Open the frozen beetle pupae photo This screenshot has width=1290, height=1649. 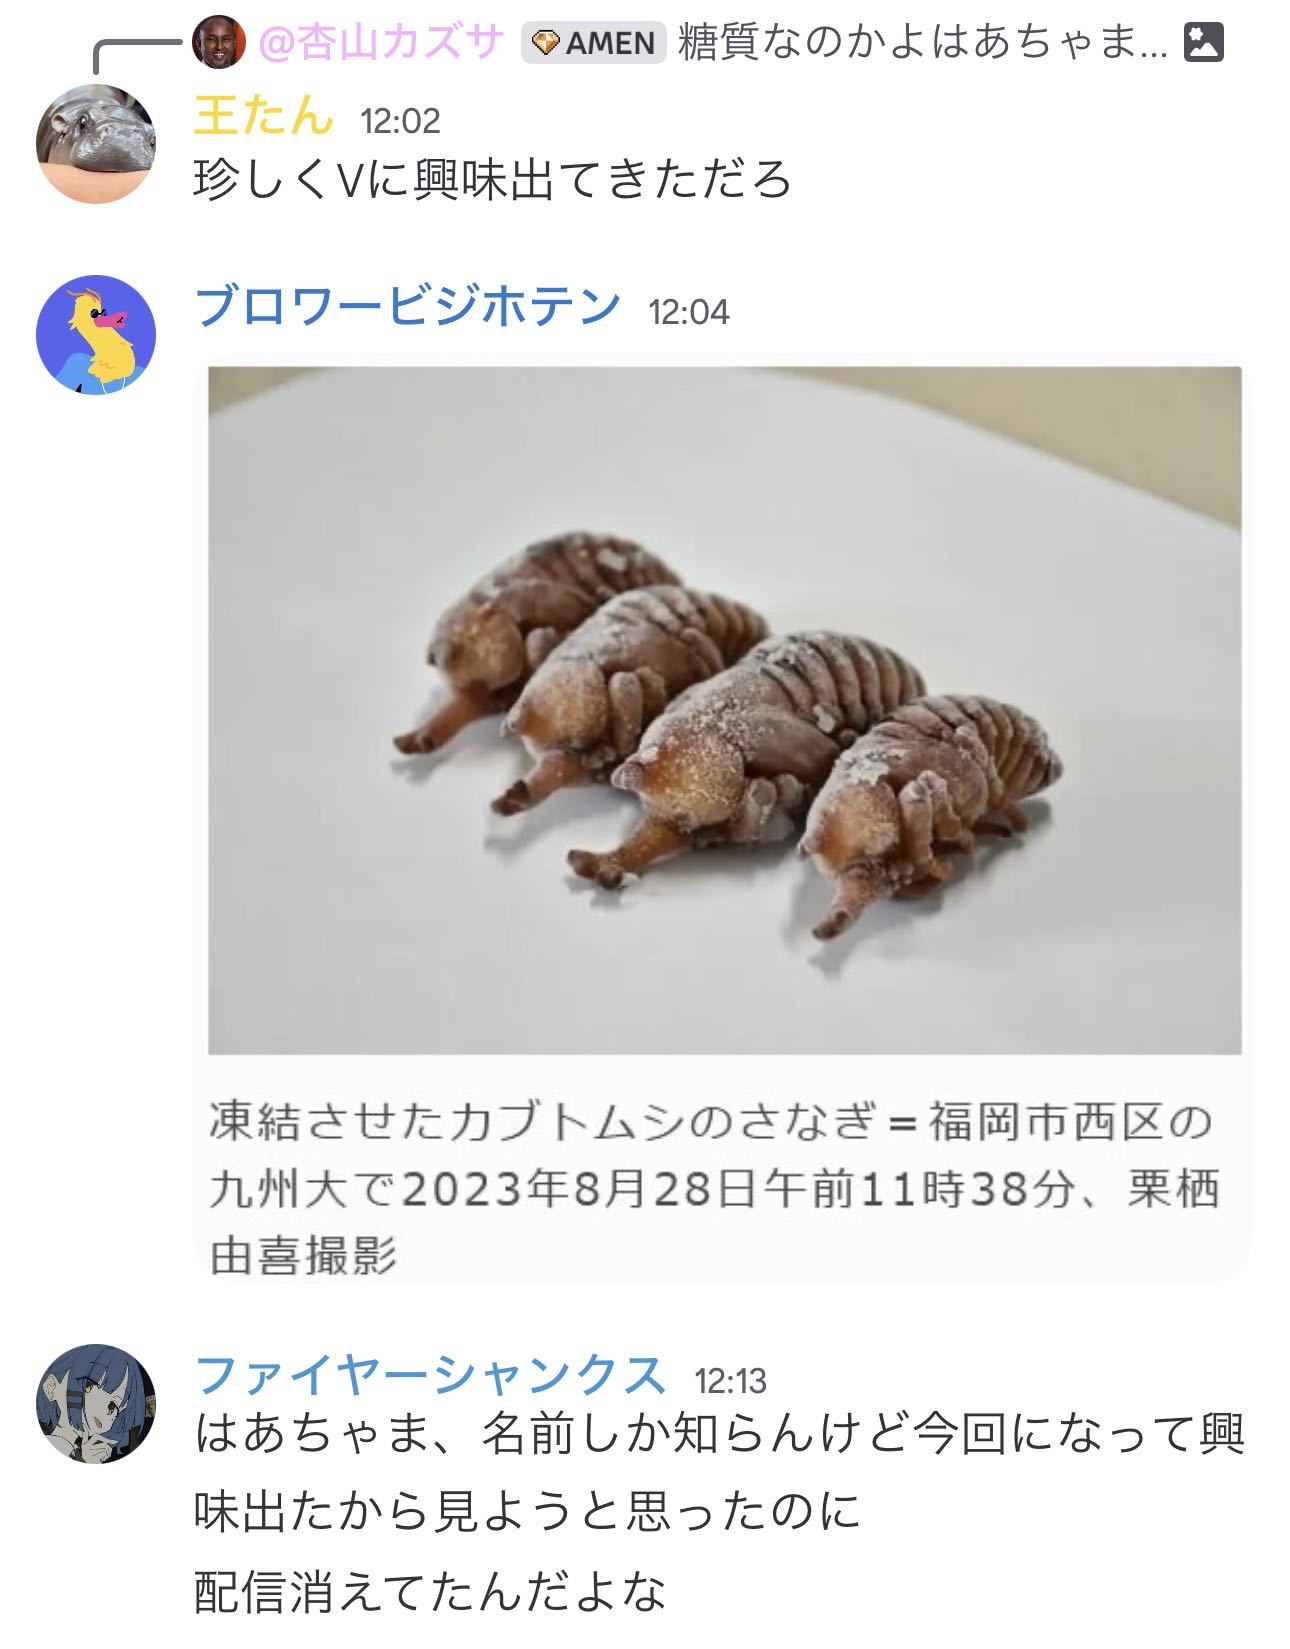point(725,711)
